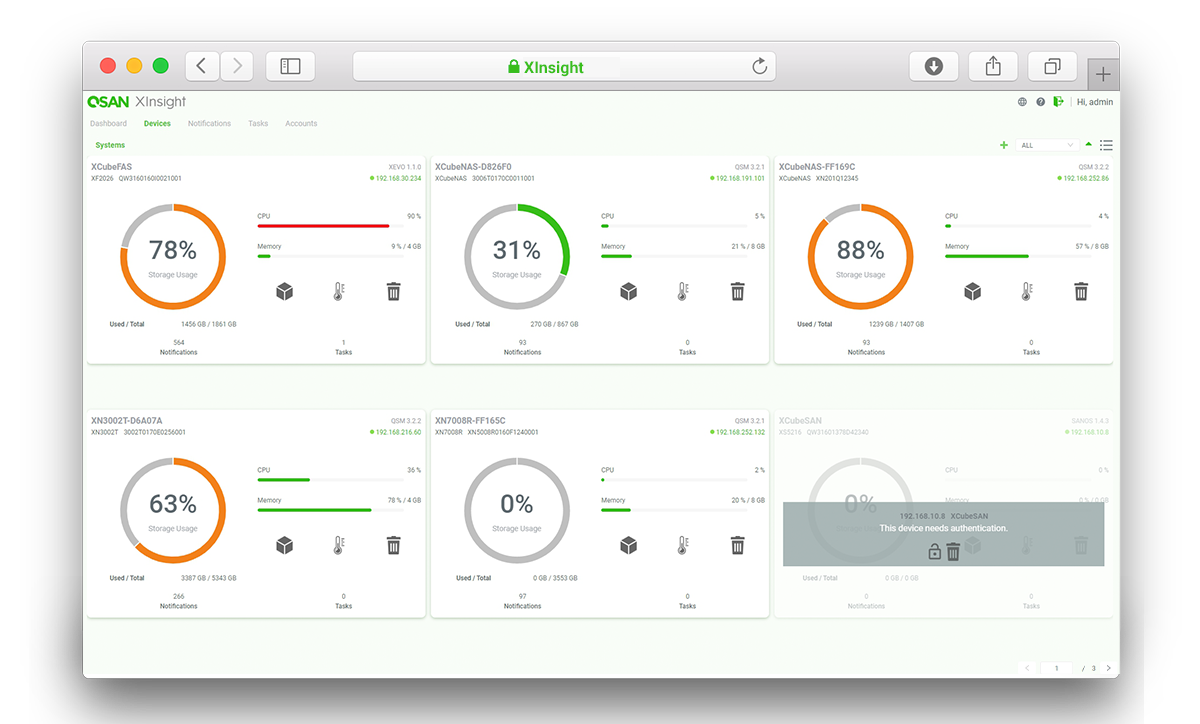Collapse Systems section with green up arrow
Viewport: 1200px width, 724px height.
[x=1089, y=144]
